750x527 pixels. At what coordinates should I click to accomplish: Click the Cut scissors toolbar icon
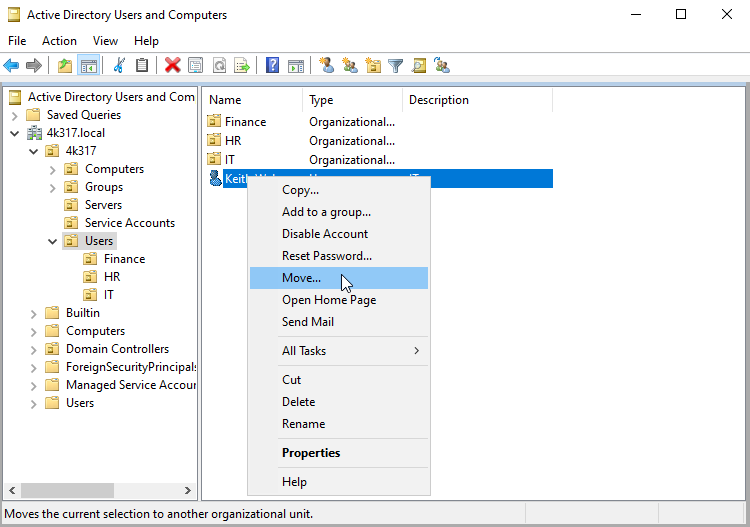[119, 66]
